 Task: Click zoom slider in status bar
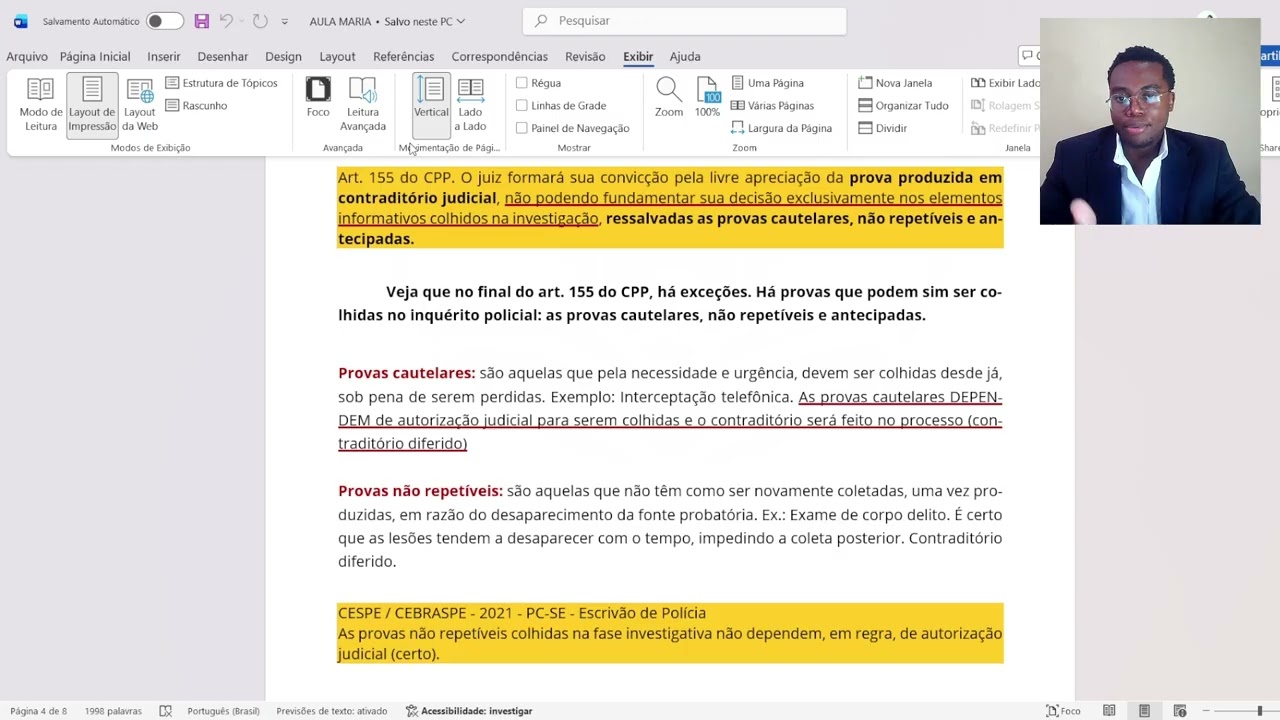[x=1246, y=711]
